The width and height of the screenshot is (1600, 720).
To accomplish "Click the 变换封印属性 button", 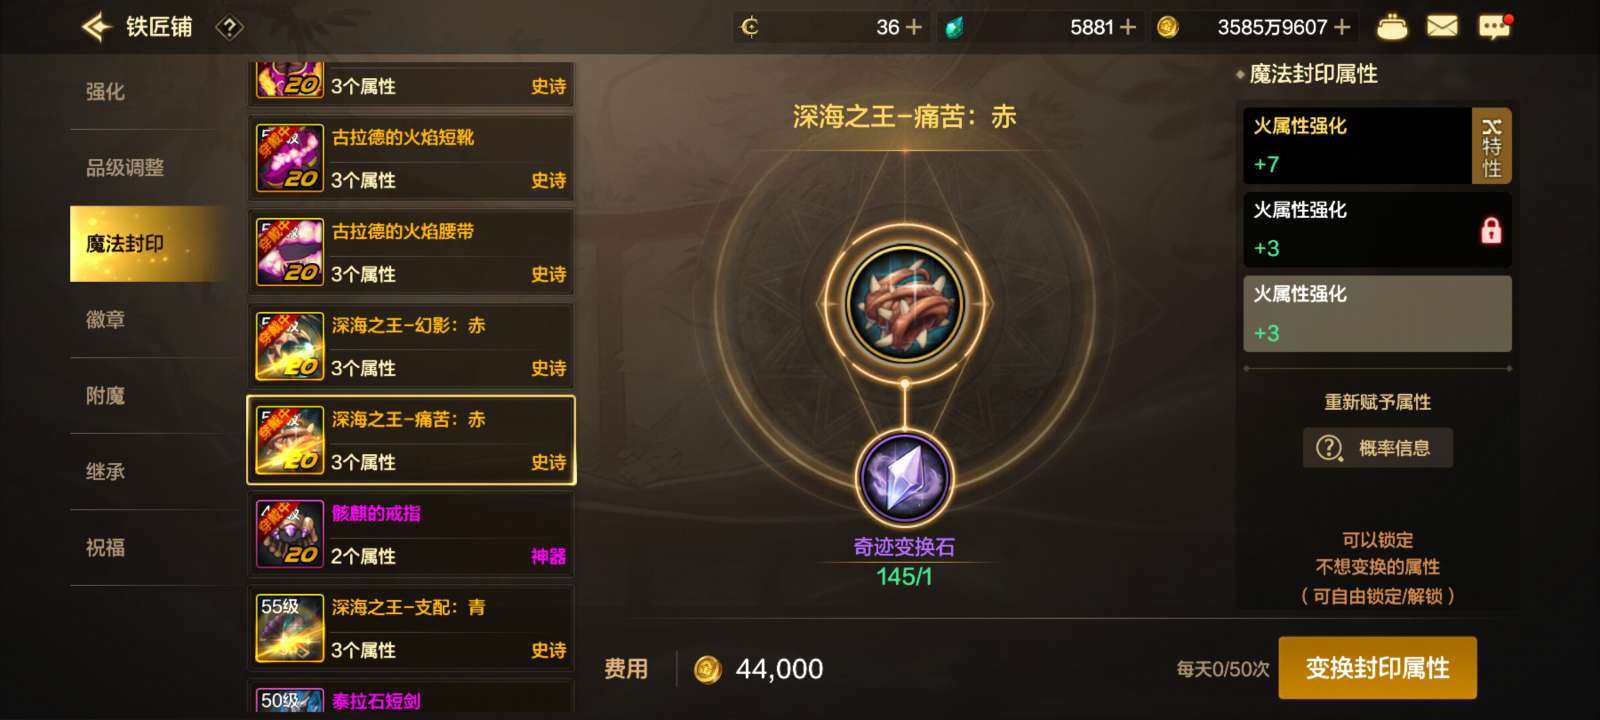I will click(x=1377, y=668).
